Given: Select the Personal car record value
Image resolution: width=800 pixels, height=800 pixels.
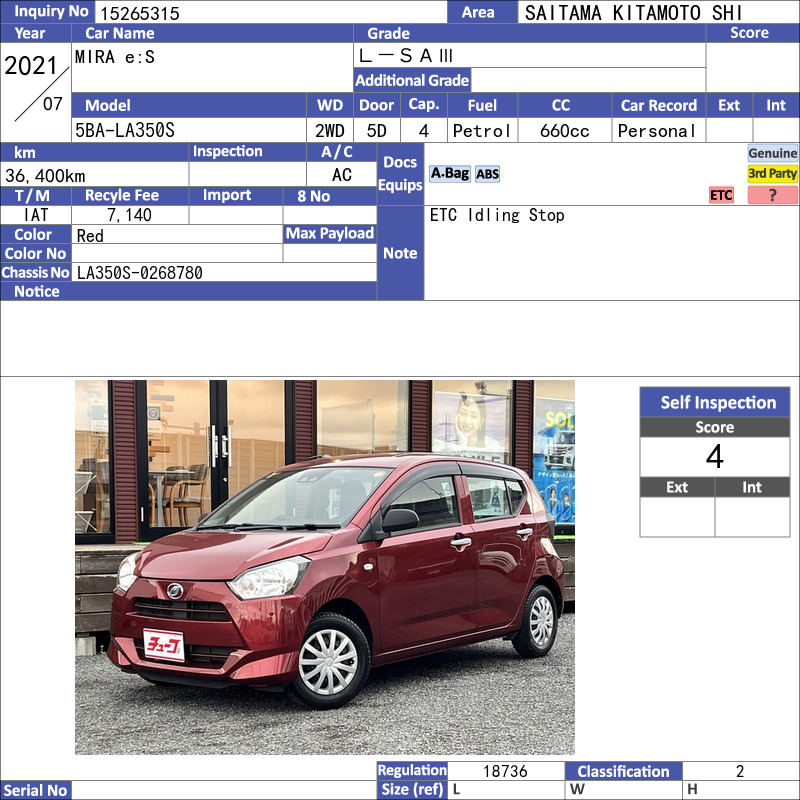Looking at the screenshot, I should pyautogui.click(x=657, y=131).
